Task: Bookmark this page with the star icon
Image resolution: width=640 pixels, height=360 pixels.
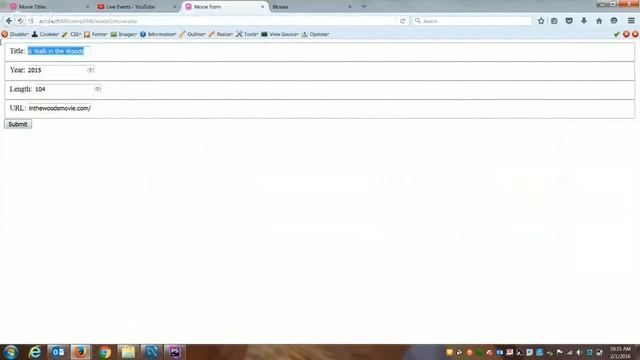Action: (x=541, y=21)
